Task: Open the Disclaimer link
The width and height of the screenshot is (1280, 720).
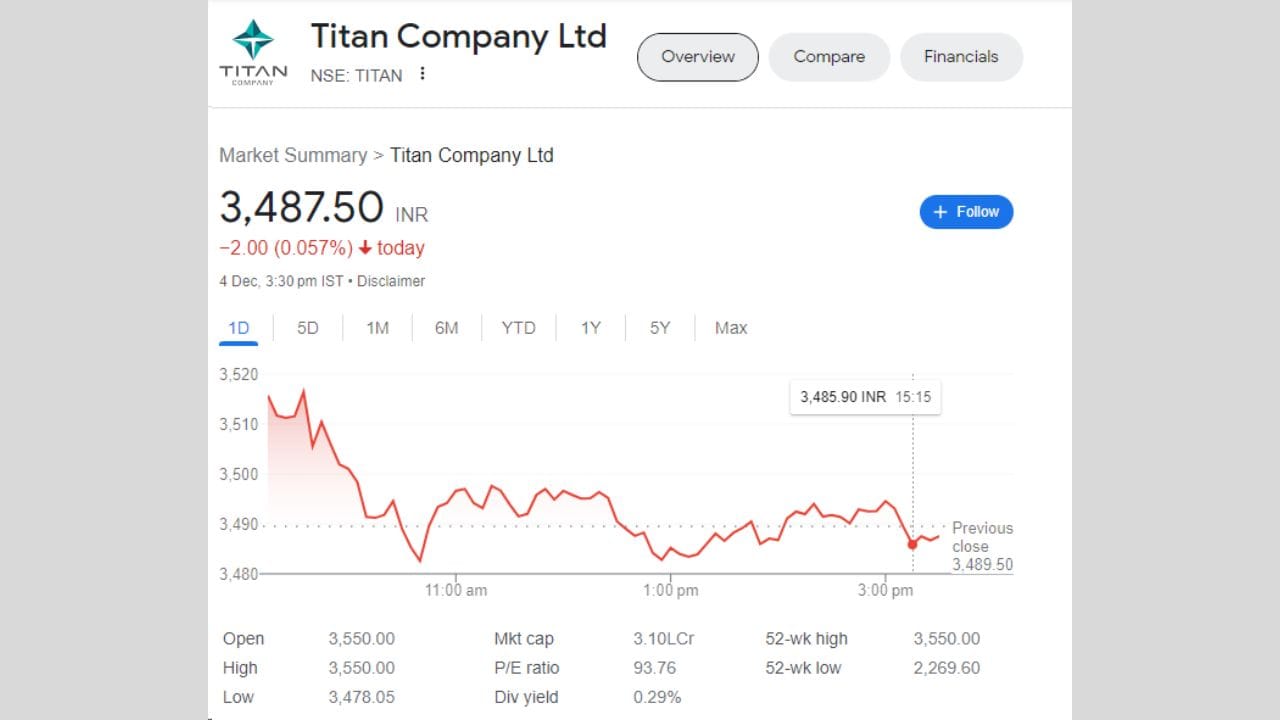Action: click(391, 281)
